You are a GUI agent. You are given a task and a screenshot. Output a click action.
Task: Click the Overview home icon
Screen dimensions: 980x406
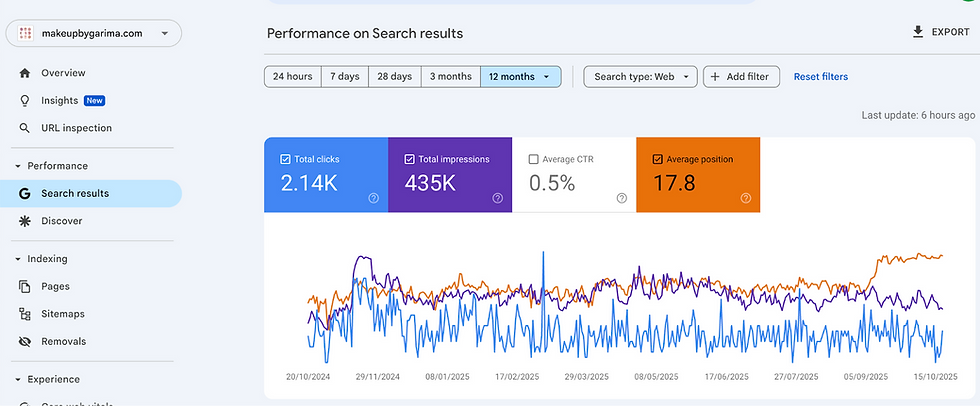coord(24,73)
